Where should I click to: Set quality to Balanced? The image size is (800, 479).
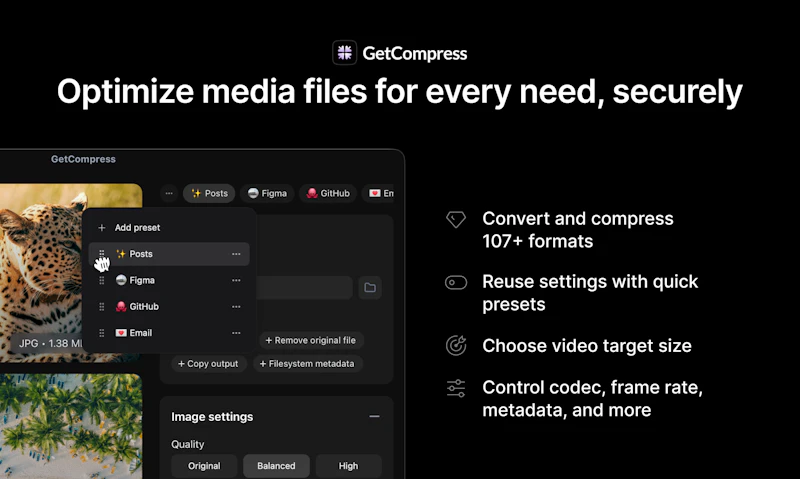click(x=276, y=466)
